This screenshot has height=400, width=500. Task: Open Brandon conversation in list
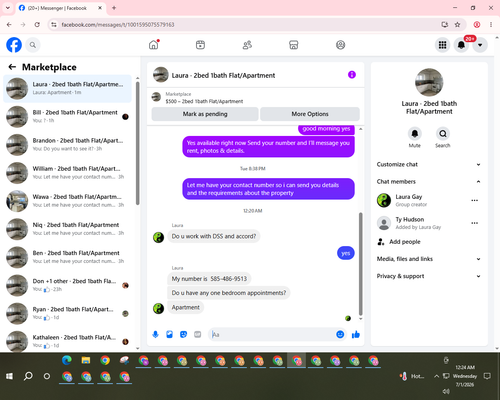[67, 145]
